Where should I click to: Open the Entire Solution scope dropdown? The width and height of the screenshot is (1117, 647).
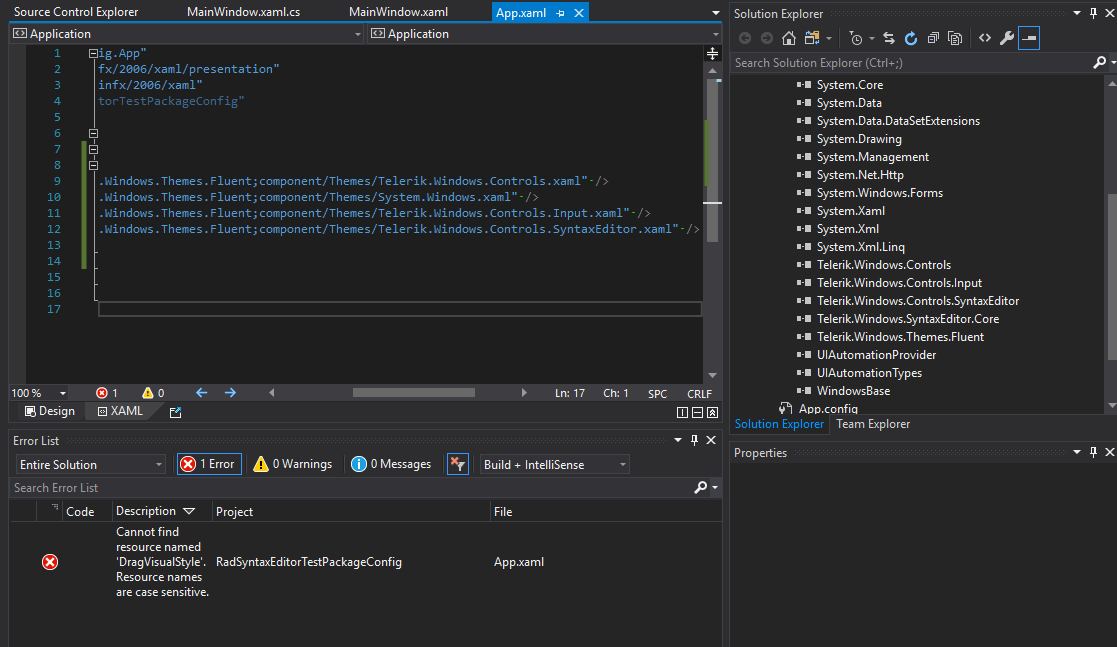point(90,464)
